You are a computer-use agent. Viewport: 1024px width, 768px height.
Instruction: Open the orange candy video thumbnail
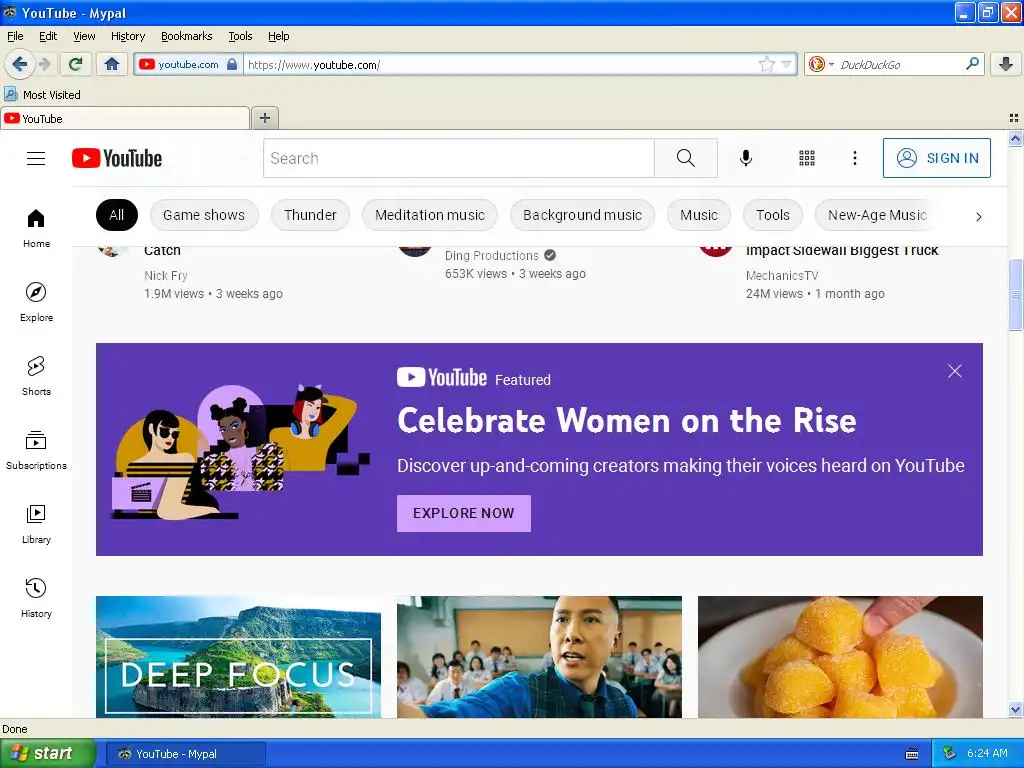[x=840, y=656]
